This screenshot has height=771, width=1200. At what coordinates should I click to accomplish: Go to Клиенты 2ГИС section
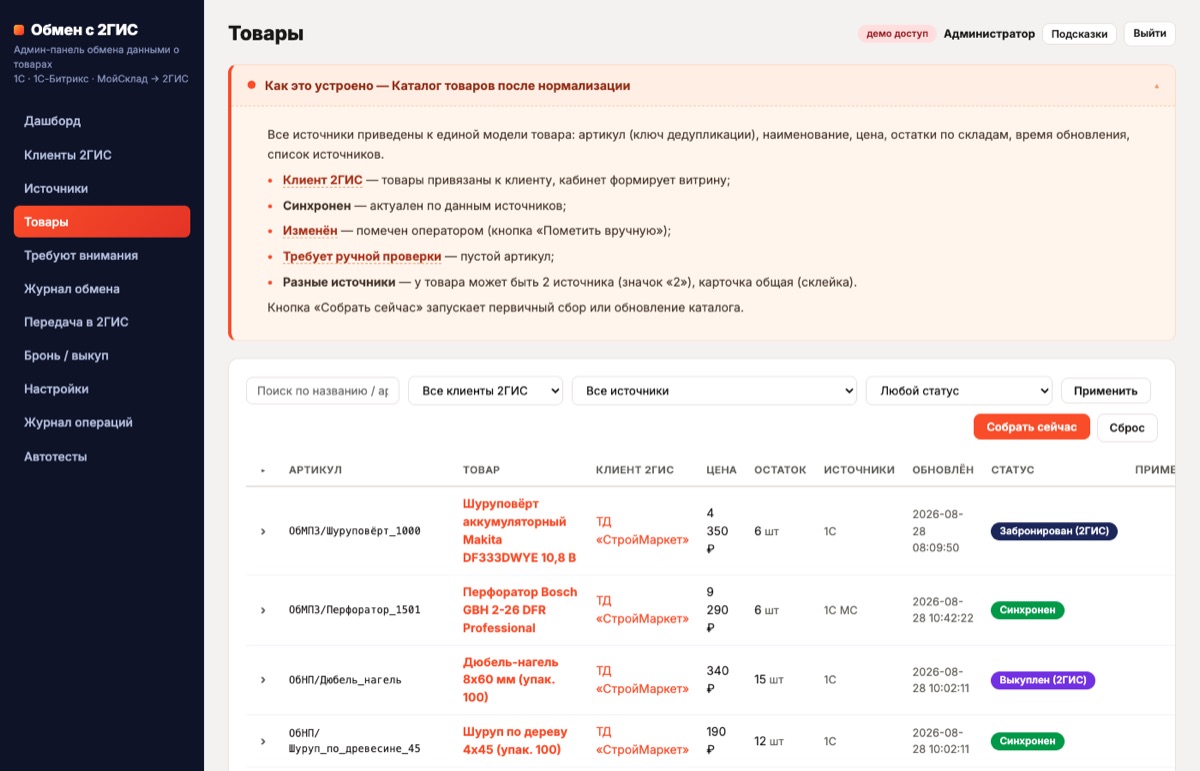[x=102, y=155]
